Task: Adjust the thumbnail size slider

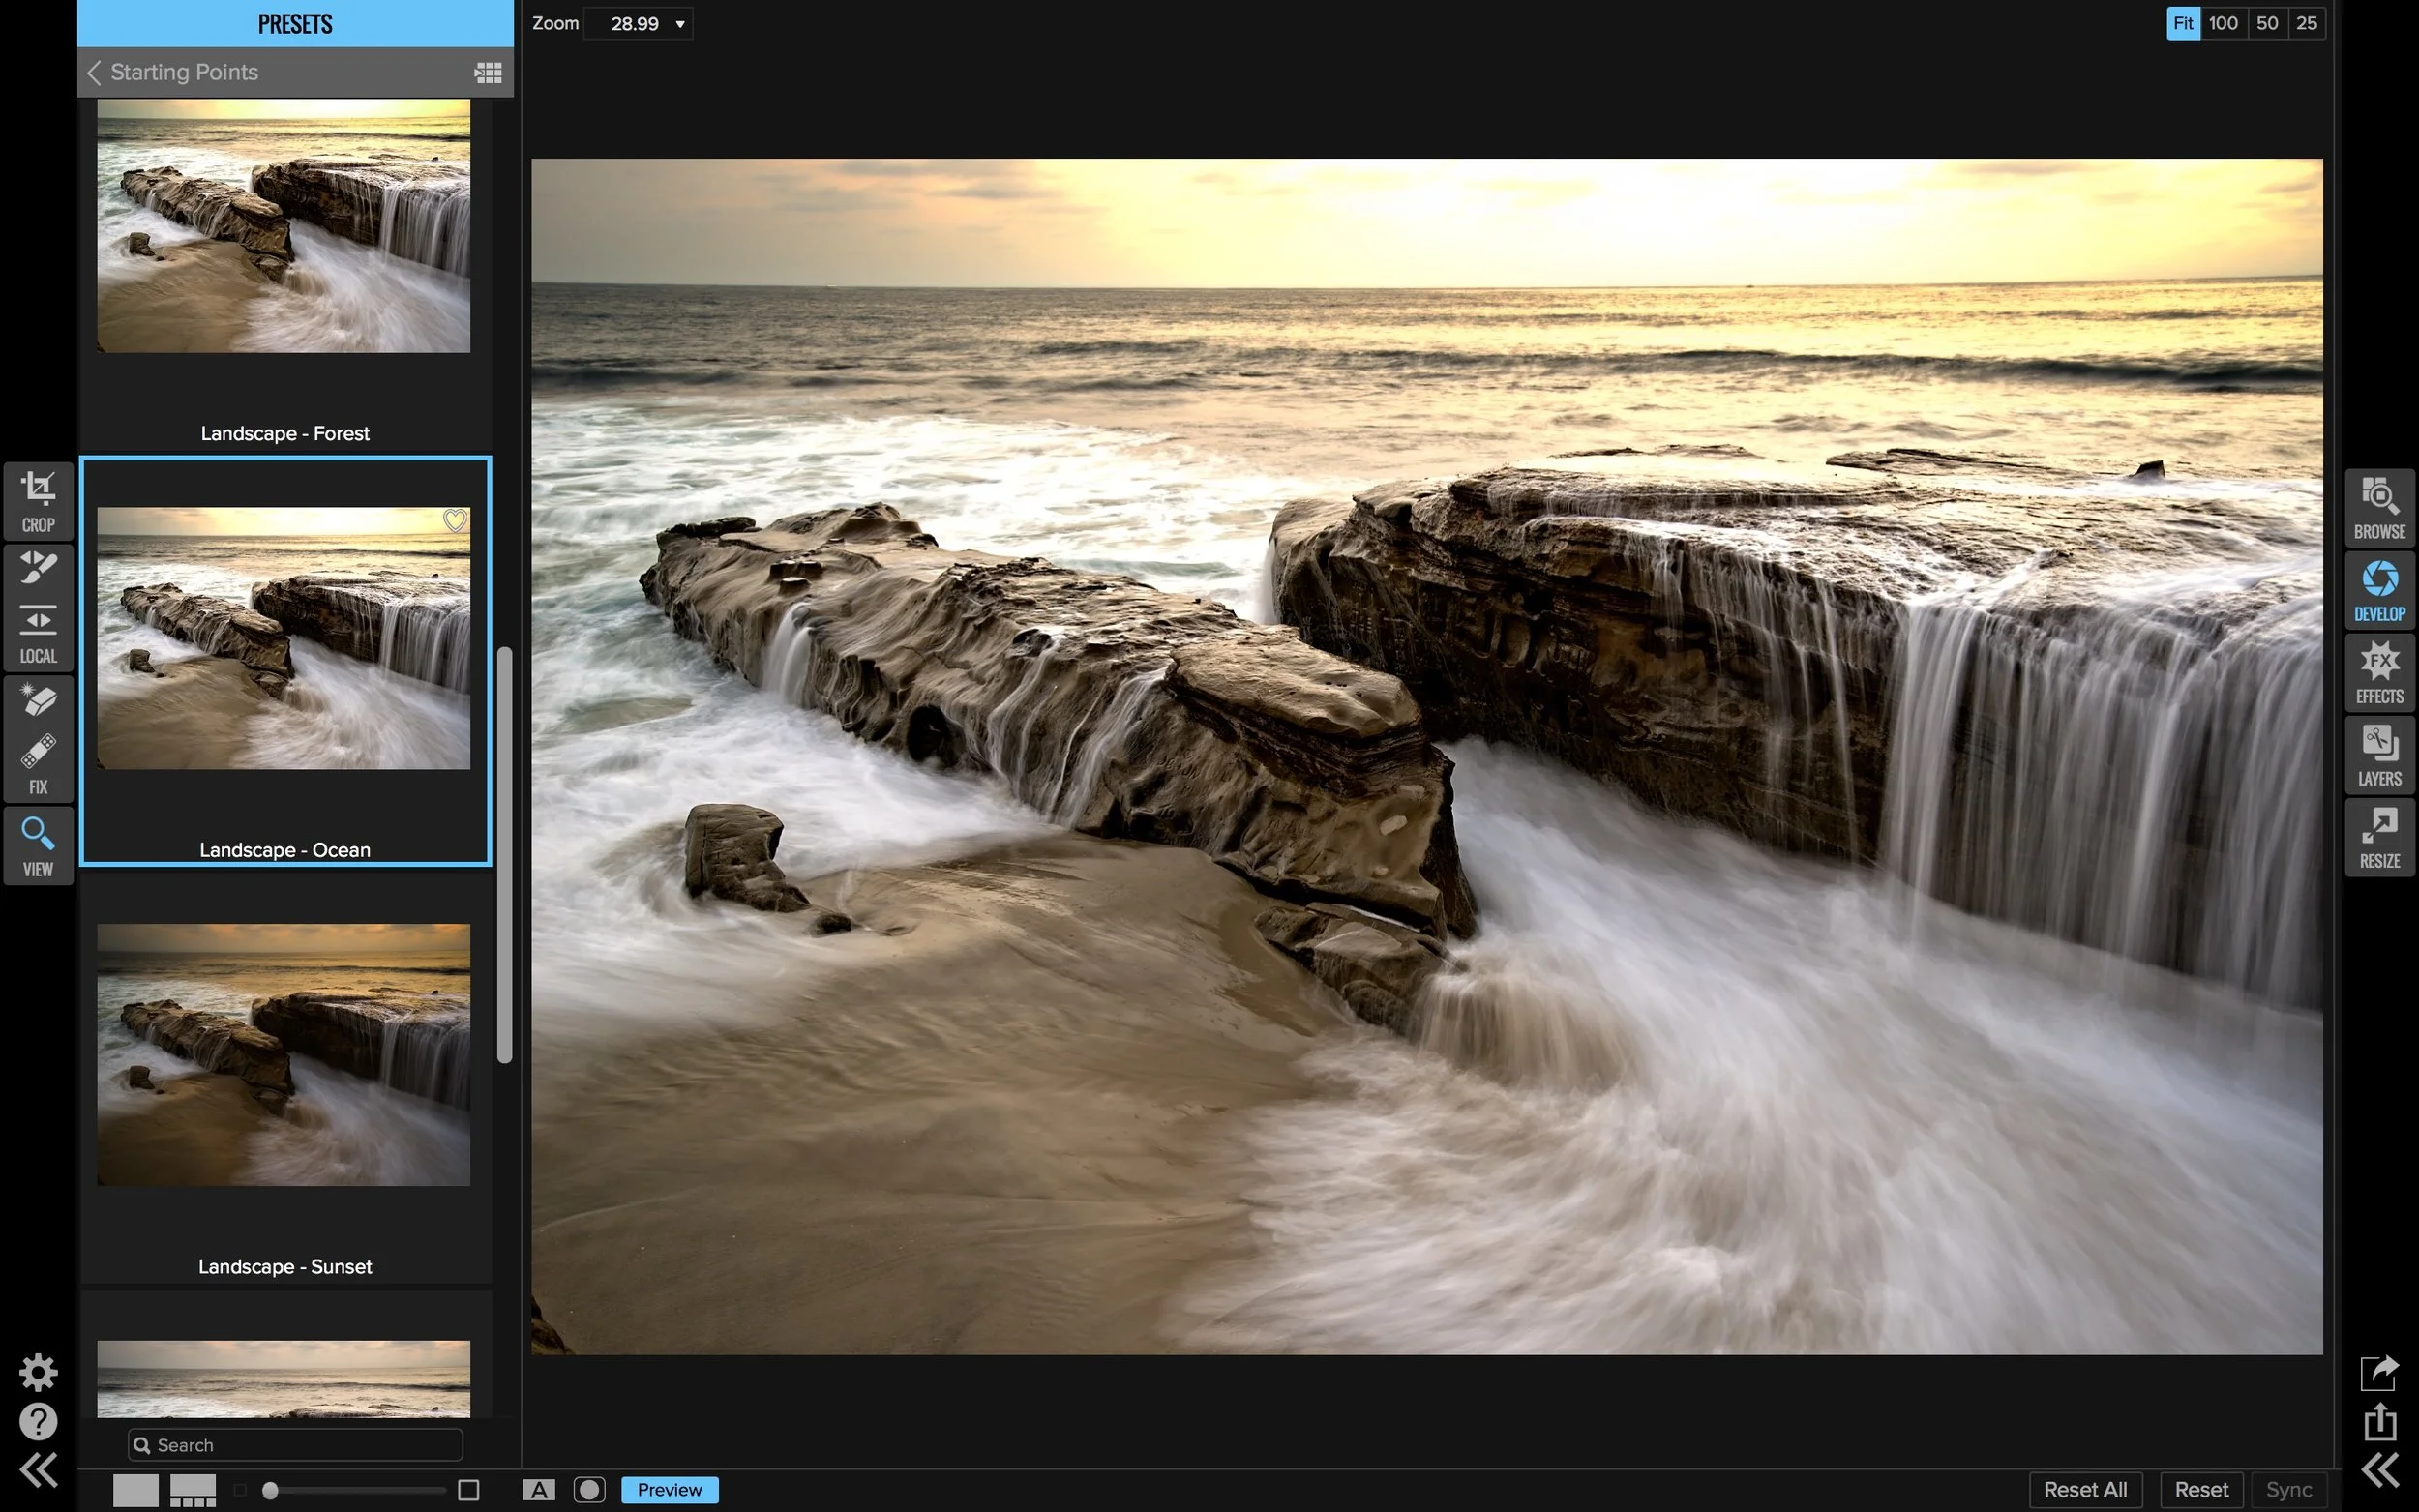Action: coord(270,1490)
